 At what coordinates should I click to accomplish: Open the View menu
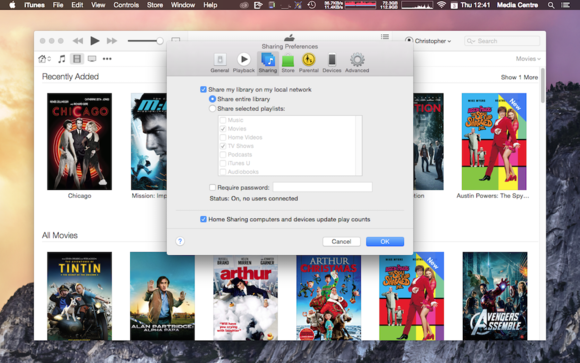(98, 5)
